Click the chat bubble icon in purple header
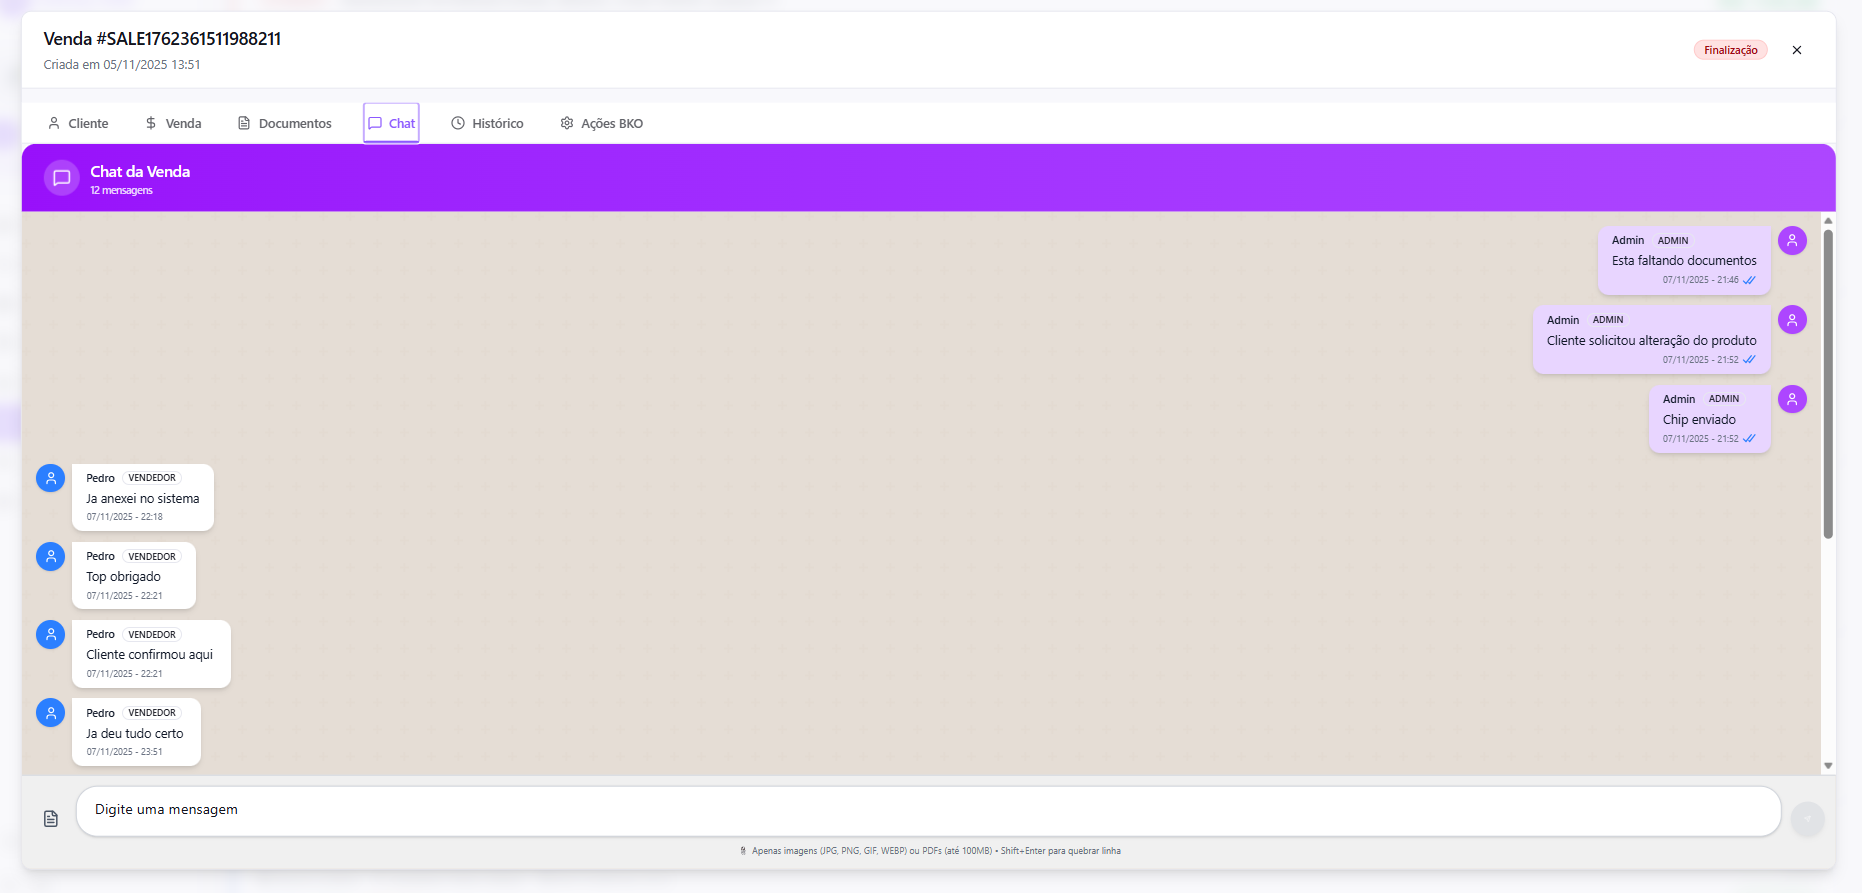This screenshot has width=1862, height=893. [x=61, y=178]
